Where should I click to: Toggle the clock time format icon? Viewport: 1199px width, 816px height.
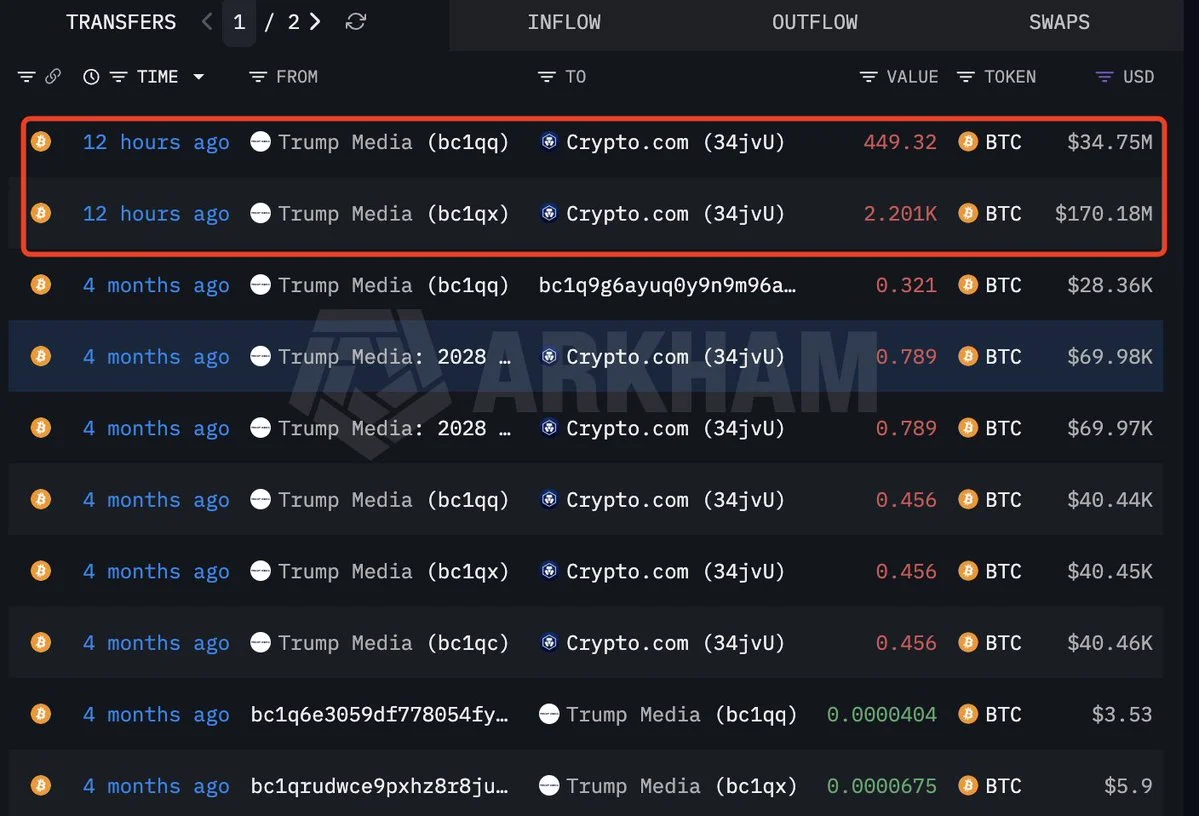[91, 76]
